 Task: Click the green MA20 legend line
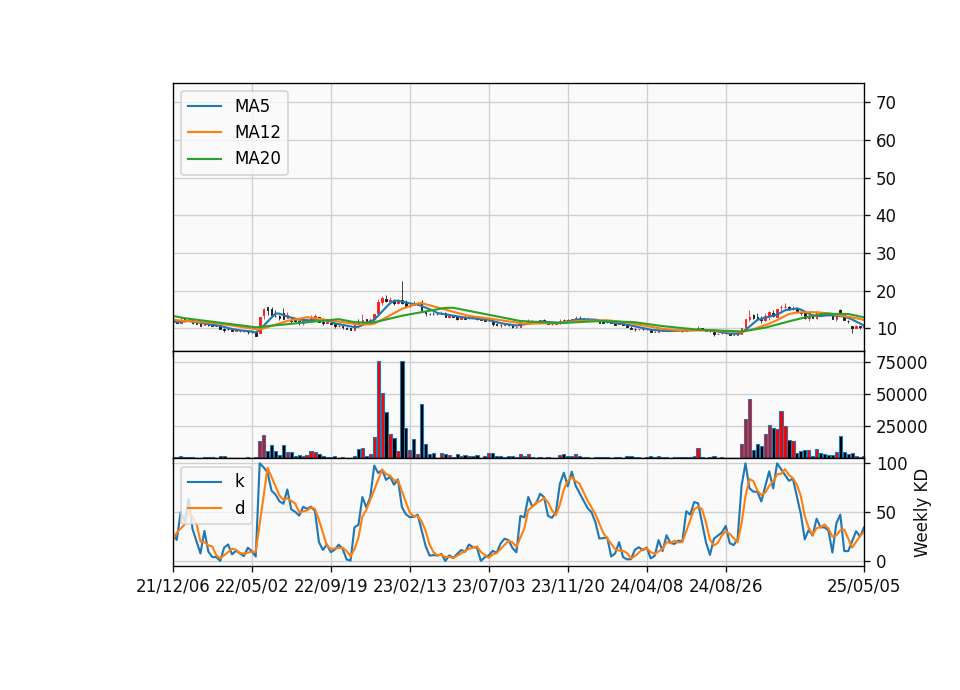pyautogui.click(x=204, y=159)
